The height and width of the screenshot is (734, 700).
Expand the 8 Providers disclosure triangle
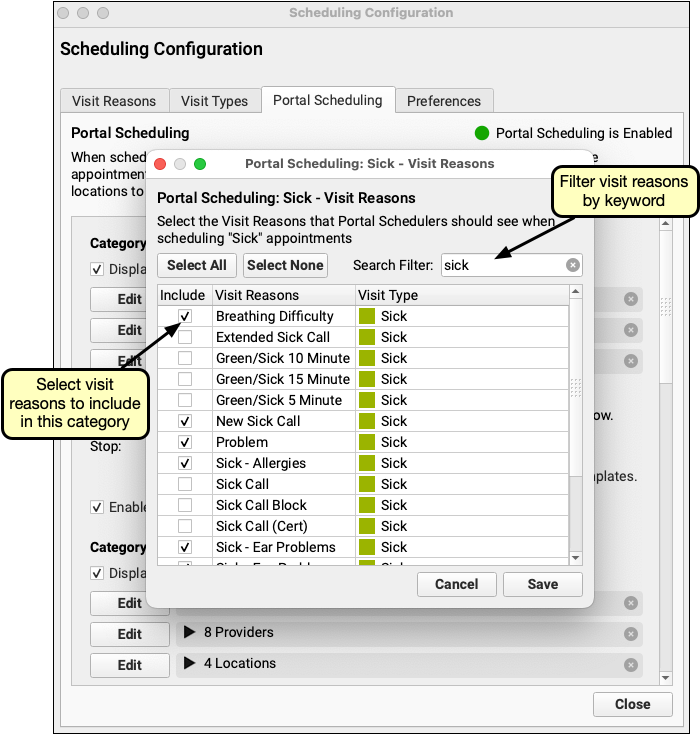click(190, 633)
